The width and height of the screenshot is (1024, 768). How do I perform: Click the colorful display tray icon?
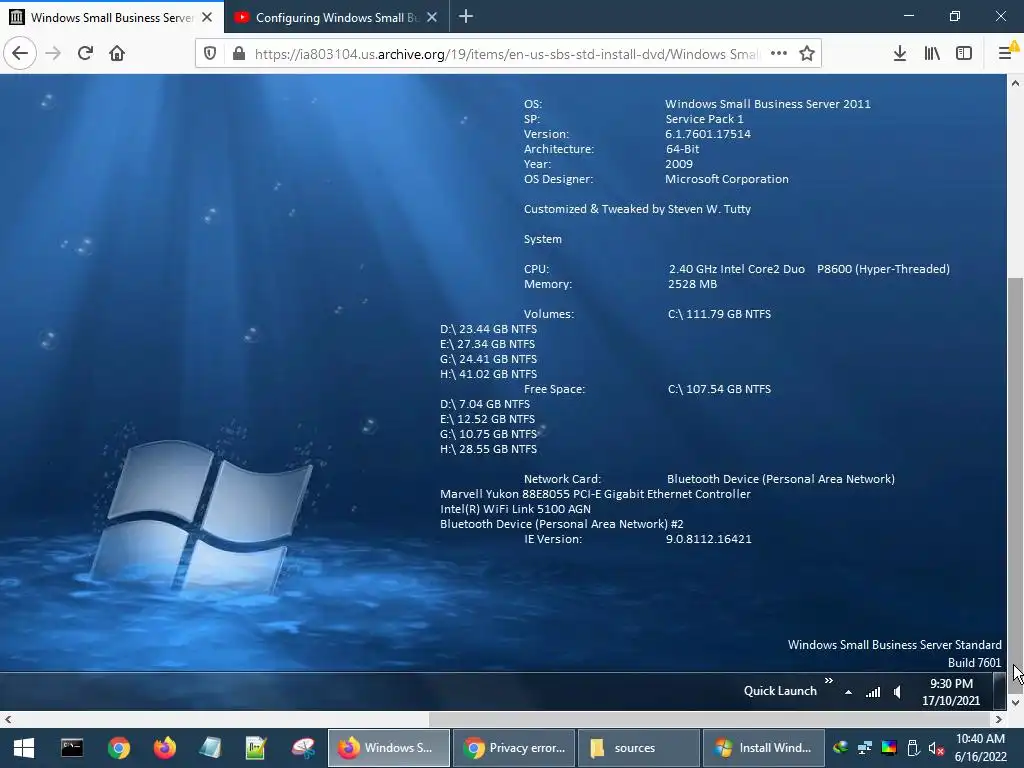click(x=889, y=748)
